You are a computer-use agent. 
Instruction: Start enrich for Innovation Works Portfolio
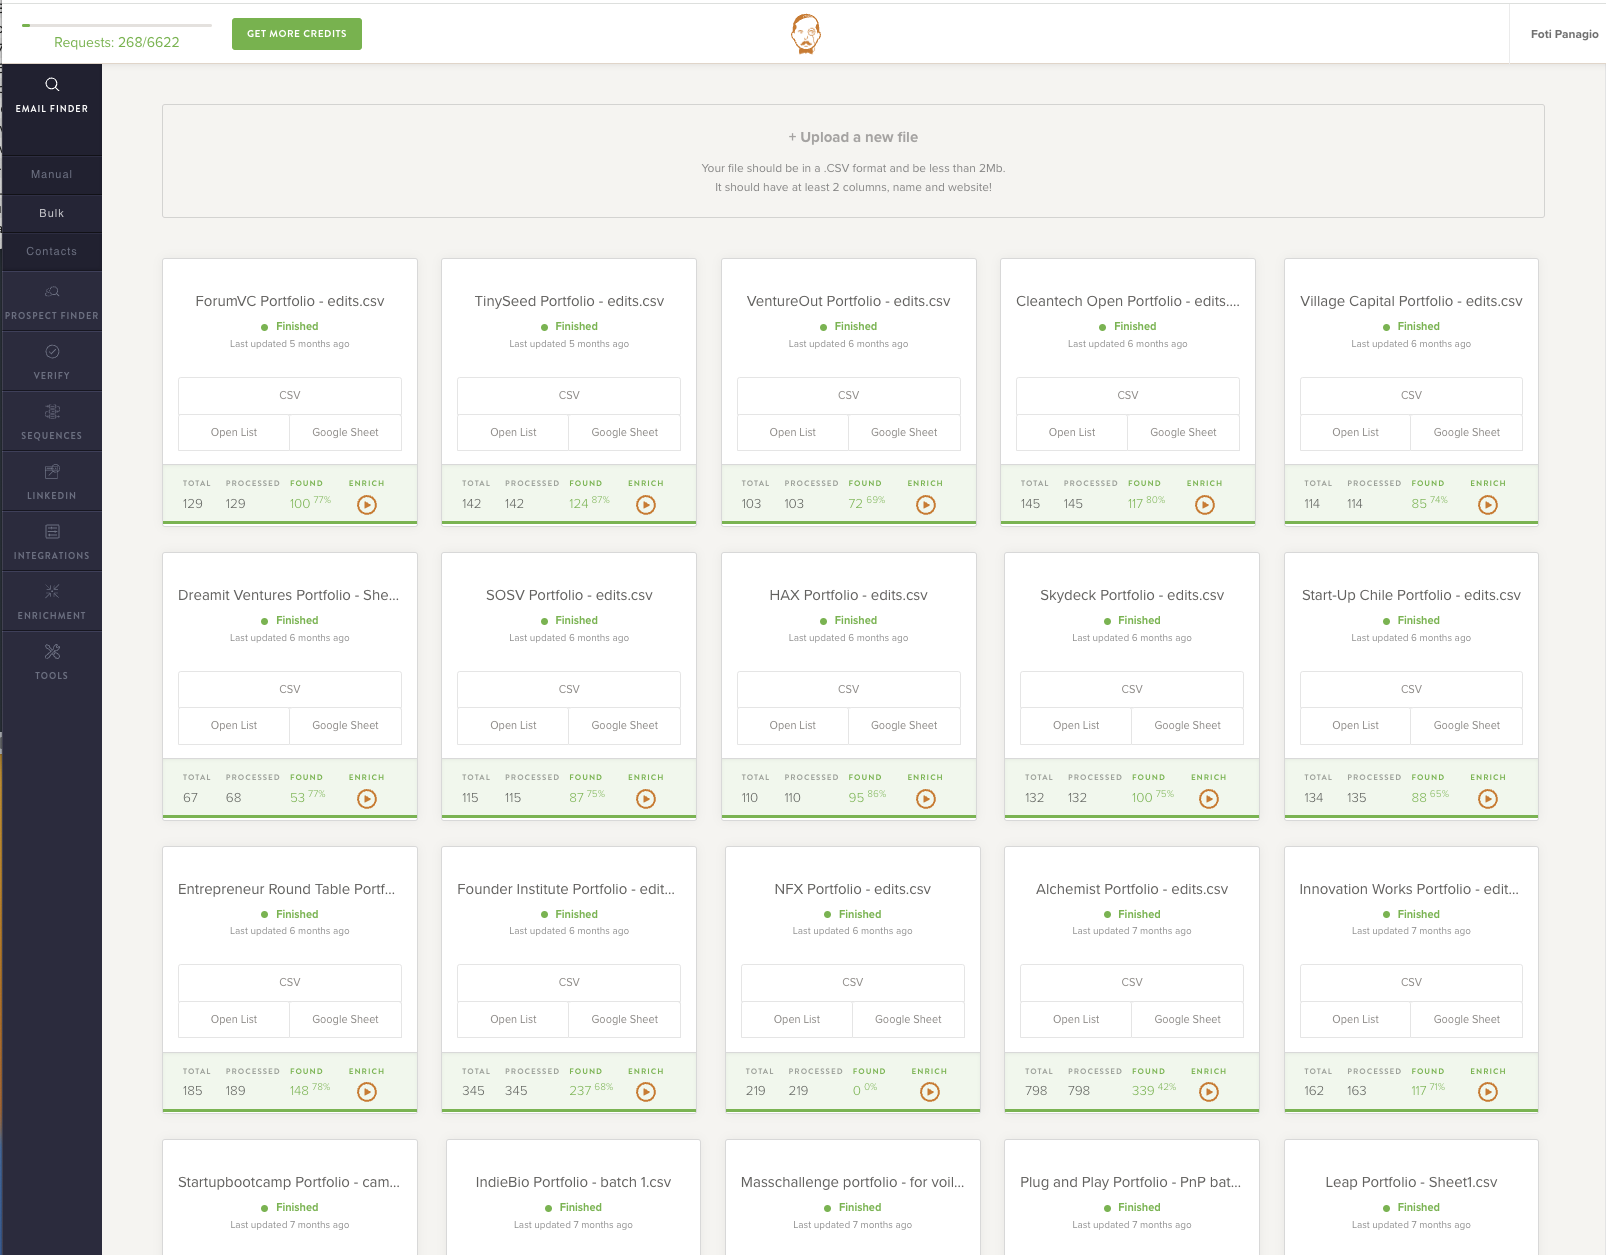coord(1488,1092)
